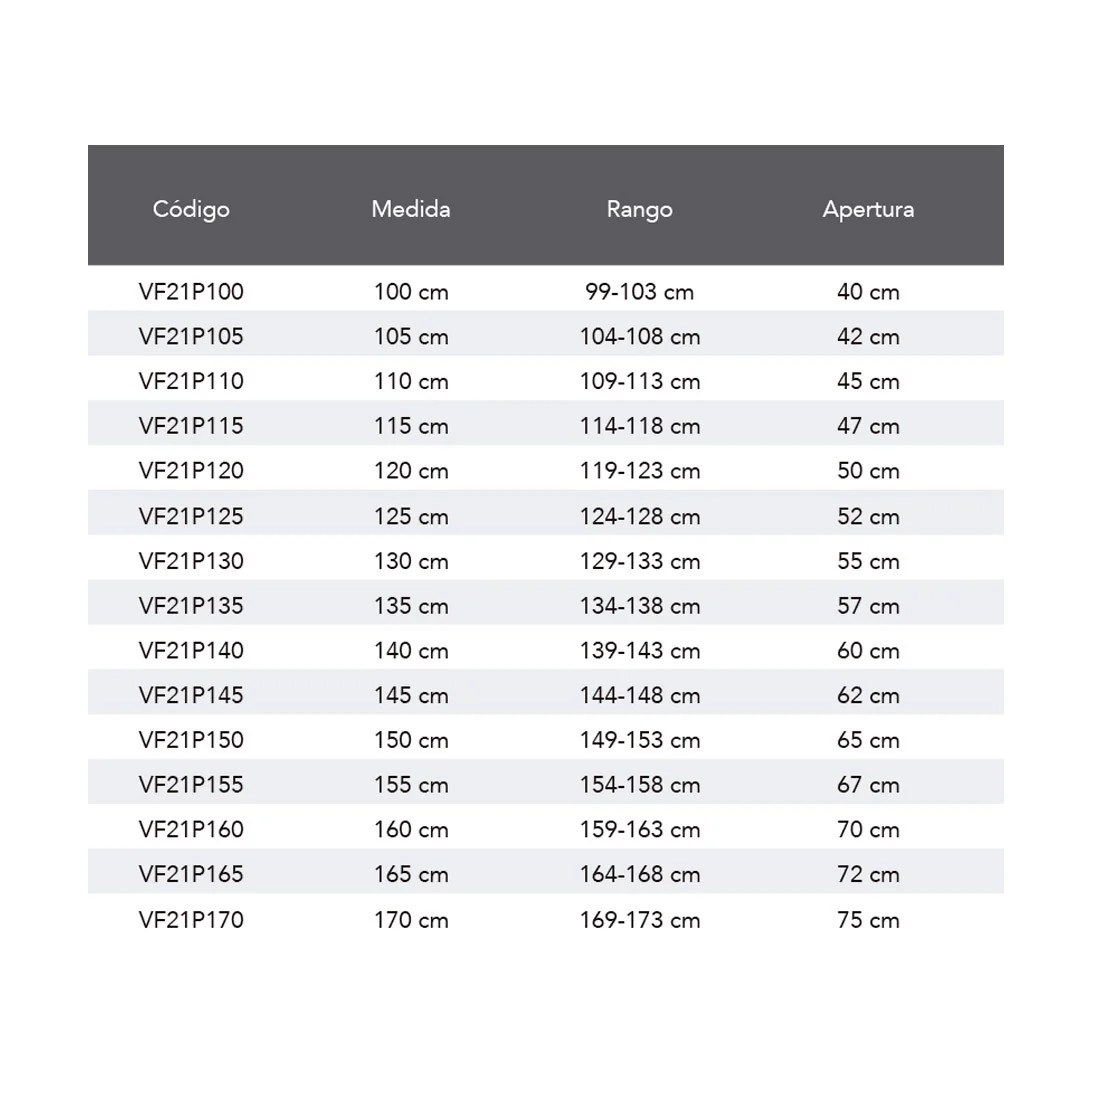1100x1100 pixels.
Task: Click the 140 cm measure cell
Action: [x=411, y=651]
